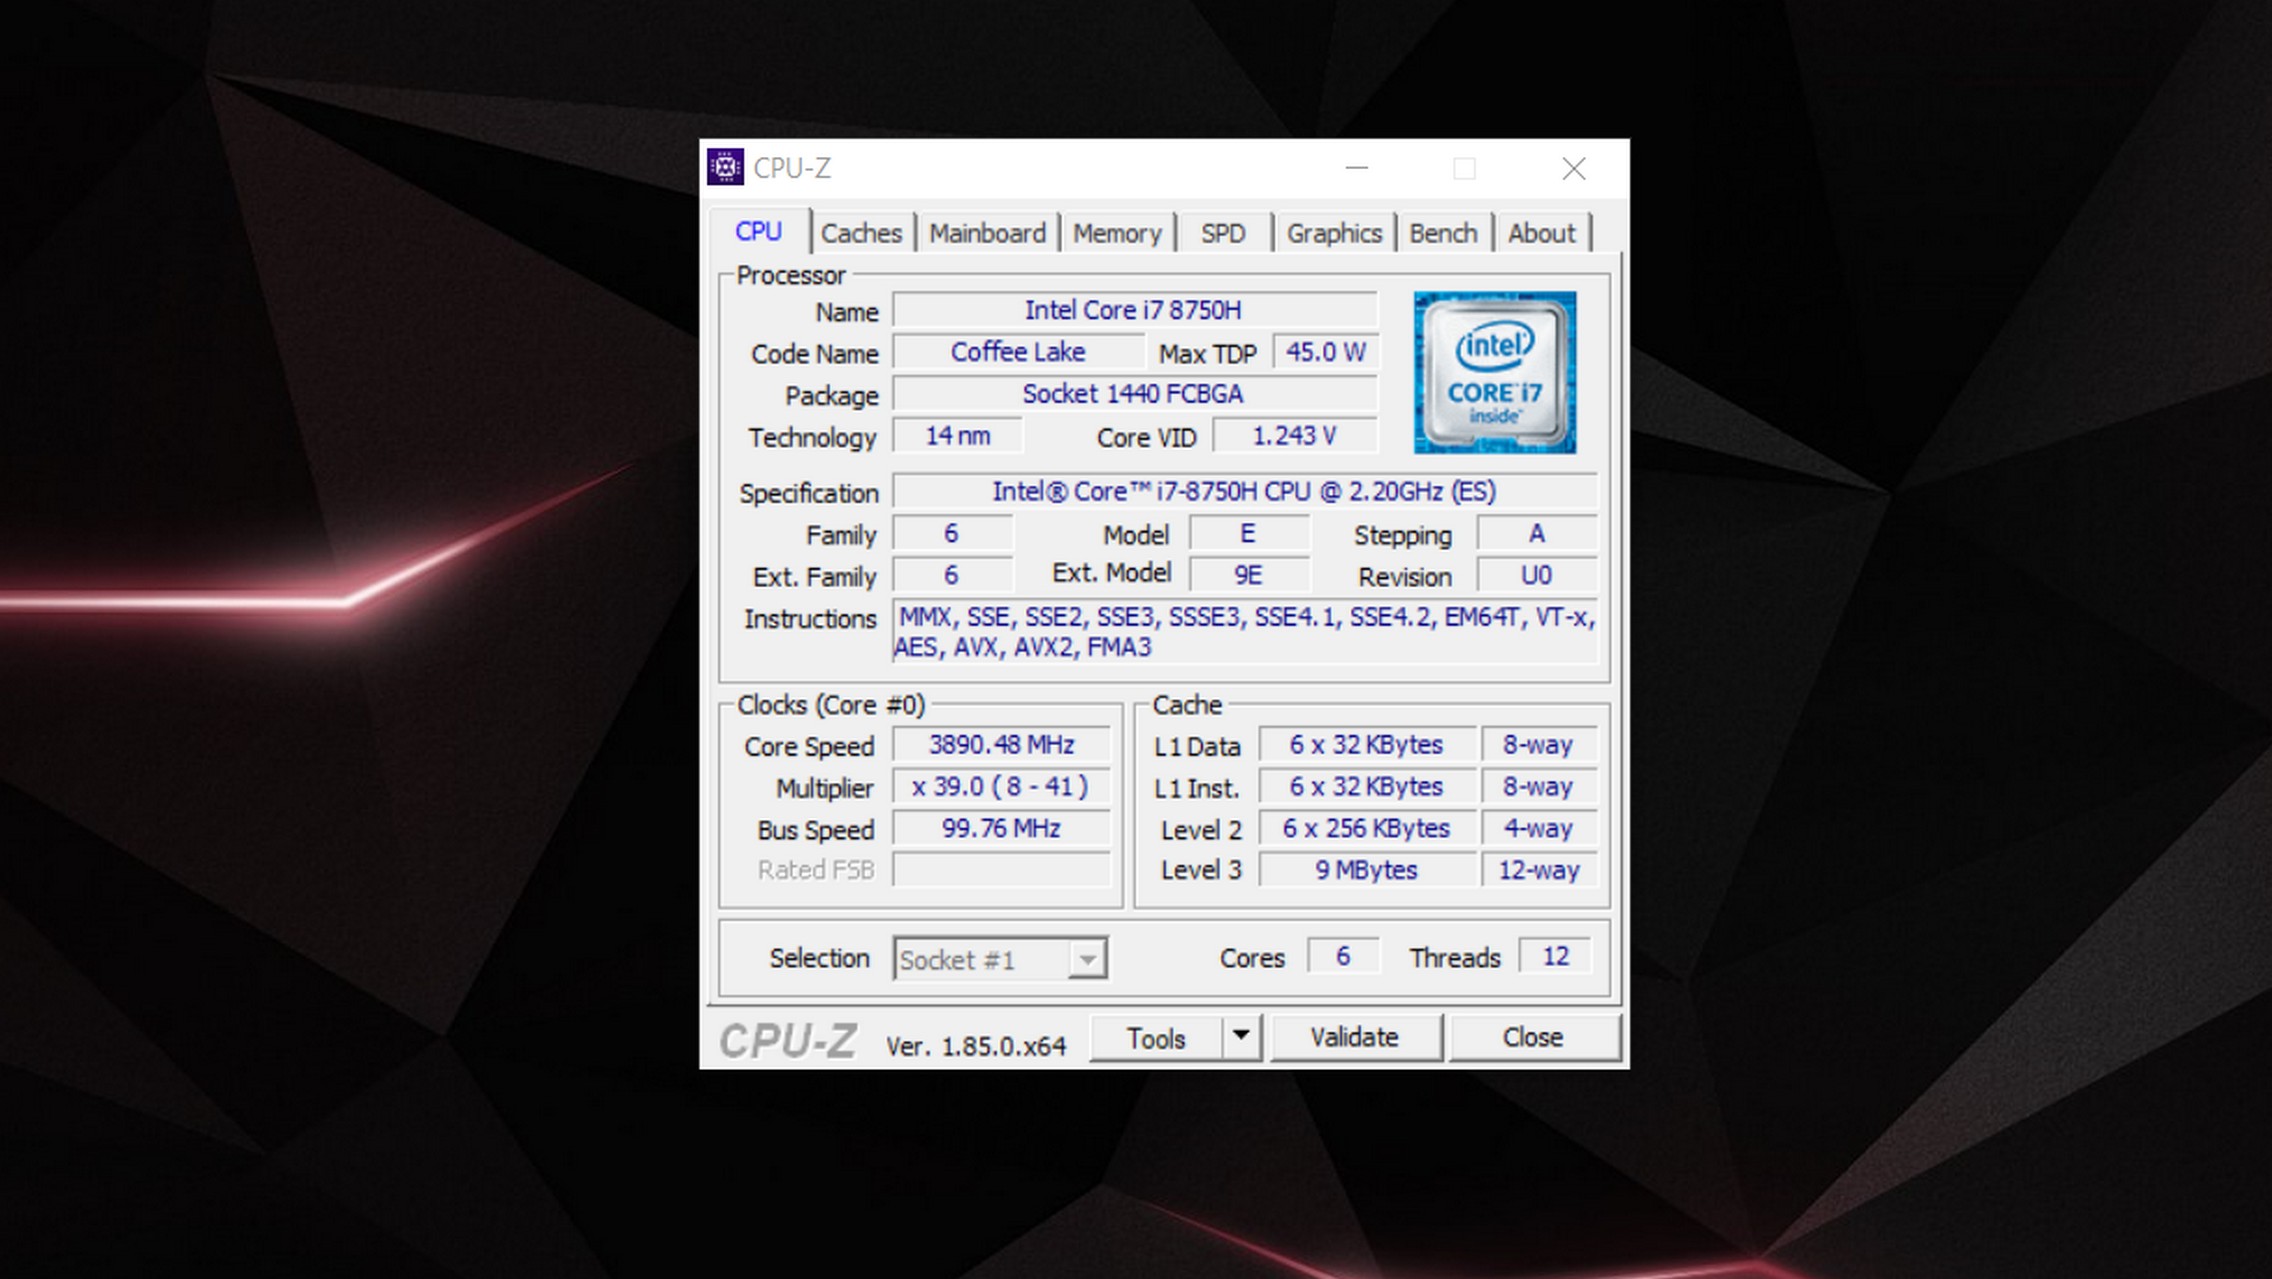This screenshot has height=1279, width=2272.
Task: Click the version text 'Ver. 1.85.0.x64'
Action: click(976, 1046)
